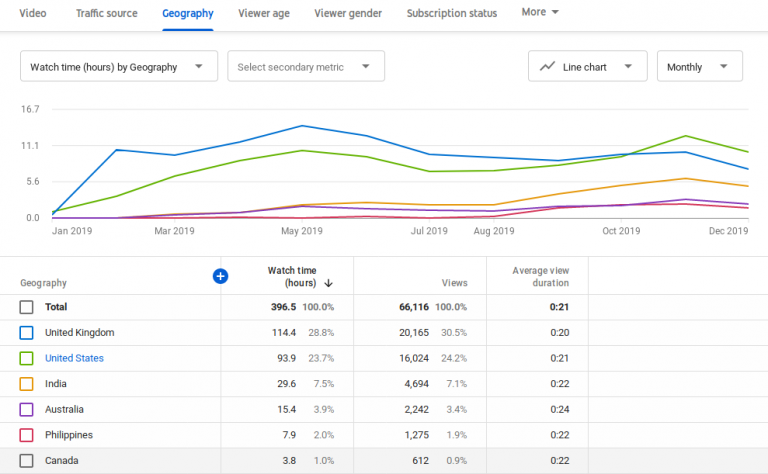Viewport: 768px width, 474px height.
Task: Open the Monthly interval dropdown
Action: (699, 67)
